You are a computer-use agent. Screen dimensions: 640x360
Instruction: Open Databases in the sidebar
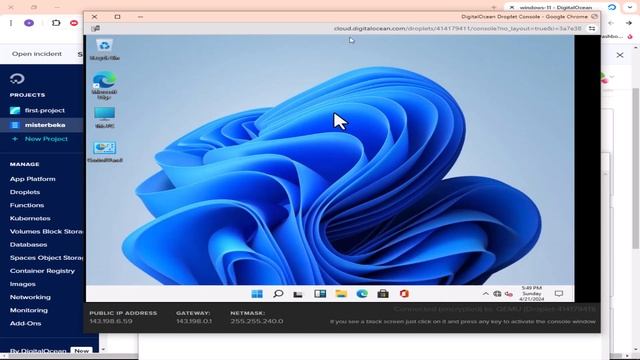(29, 244)
